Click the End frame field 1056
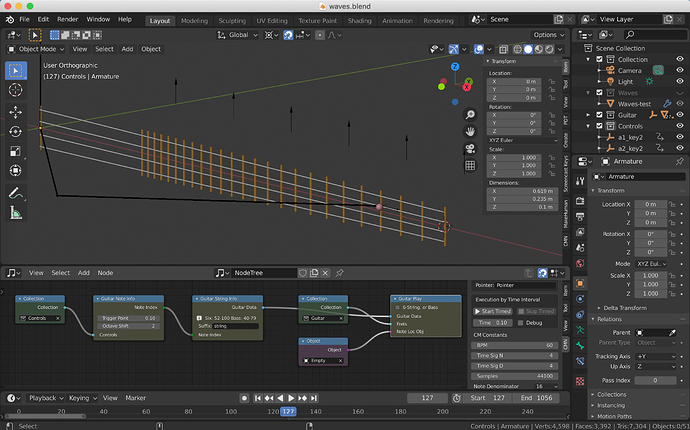Screen dimensions: 690x430 [x=536, y=398]
